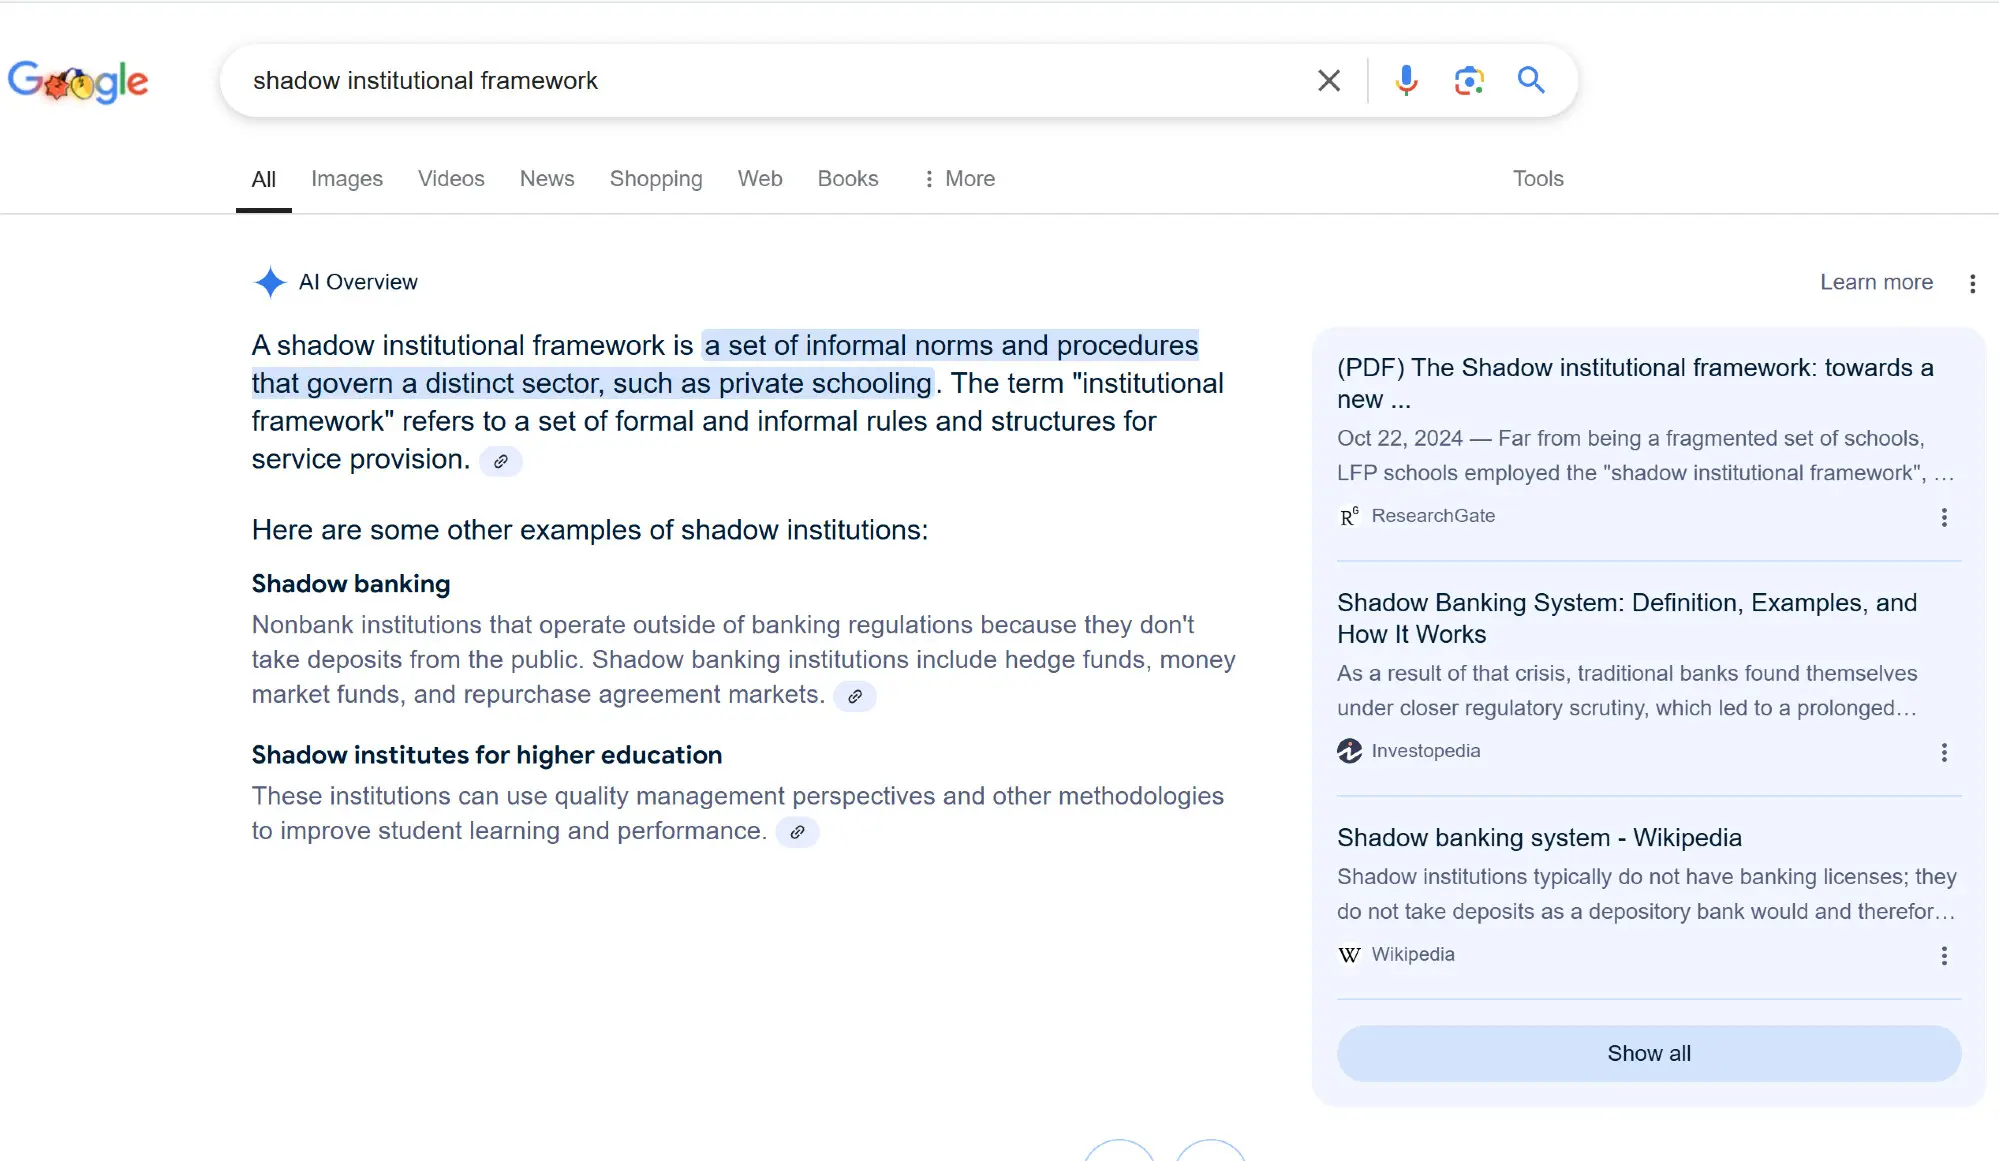The height and width of the screenshot is (1161, 1999).
Task: Open Shadow banking system Wikipedia result
Action: click(x=1539, y=838)
